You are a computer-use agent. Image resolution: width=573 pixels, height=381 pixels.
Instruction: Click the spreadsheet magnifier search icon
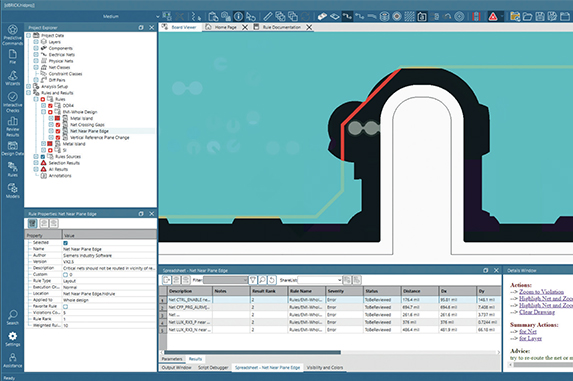click(x=262, y=280)
